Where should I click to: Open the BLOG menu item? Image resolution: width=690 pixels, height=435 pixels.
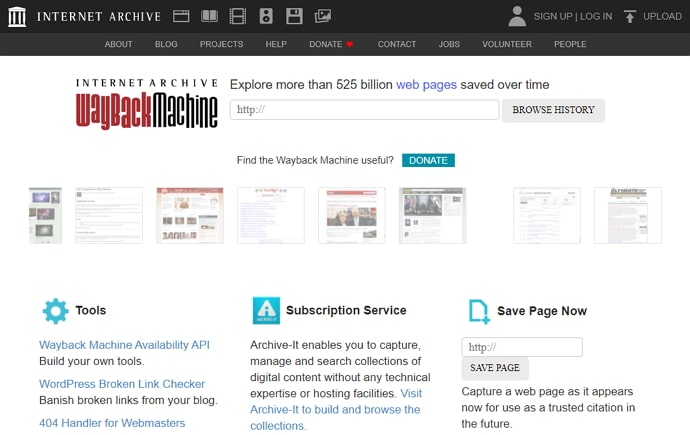click(166, 44)
